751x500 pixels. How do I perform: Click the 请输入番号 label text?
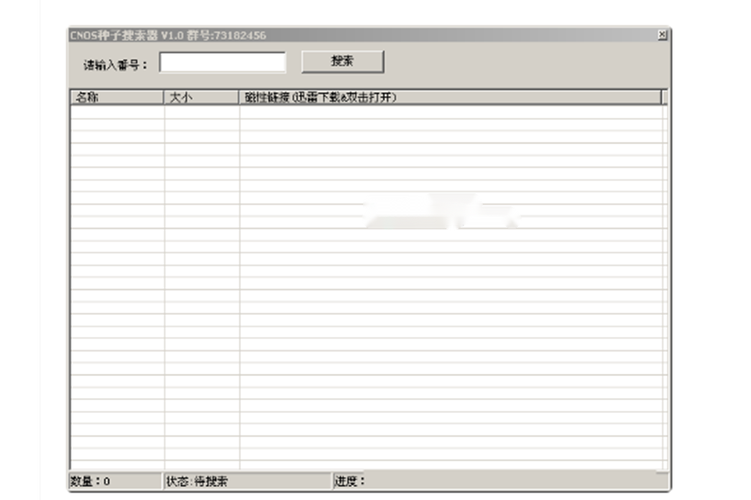point(115,64)
